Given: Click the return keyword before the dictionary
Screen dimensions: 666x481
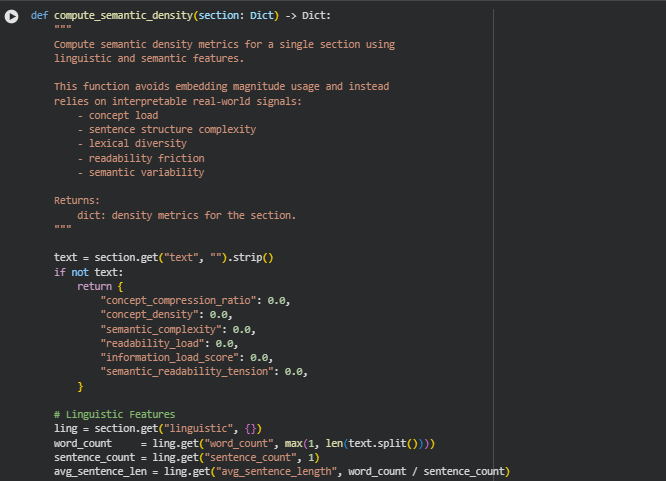Looking at the screenshot, I should (x=96, y=286).
